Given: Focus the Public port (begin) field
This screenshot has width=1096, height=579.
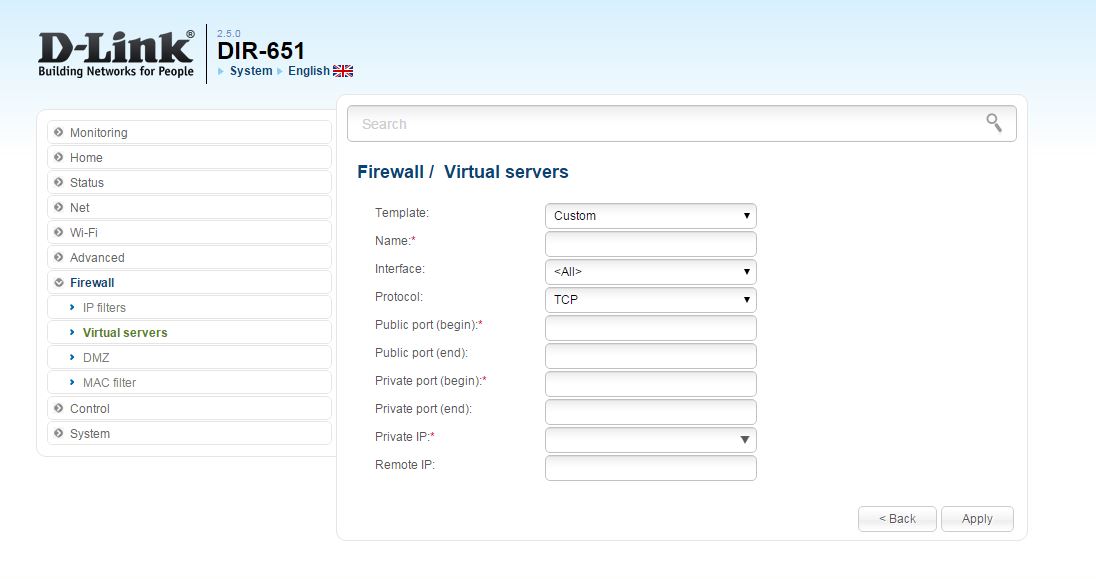Looking at the screenshot, I should tap(651, 327).
